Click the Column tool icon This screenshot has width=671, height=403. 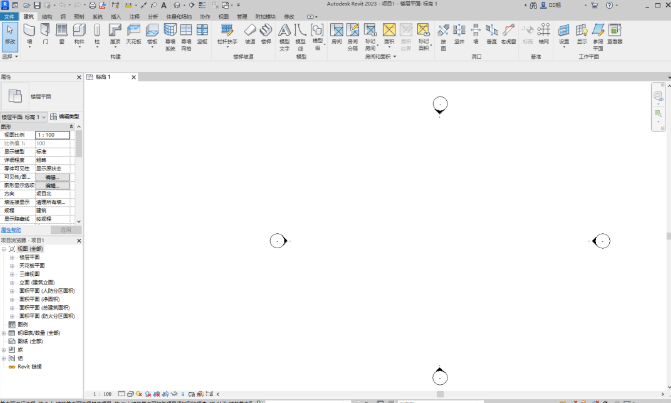click(x=97, y=34)
